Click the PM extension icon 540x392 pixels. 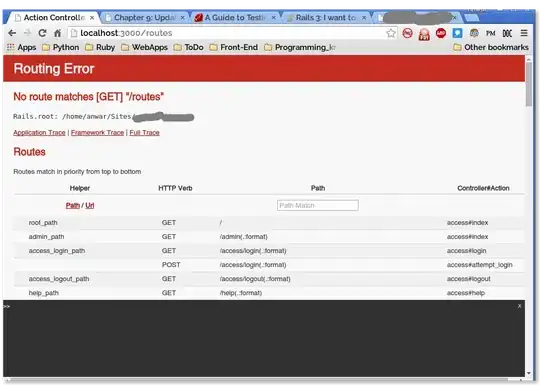point(490,33)
